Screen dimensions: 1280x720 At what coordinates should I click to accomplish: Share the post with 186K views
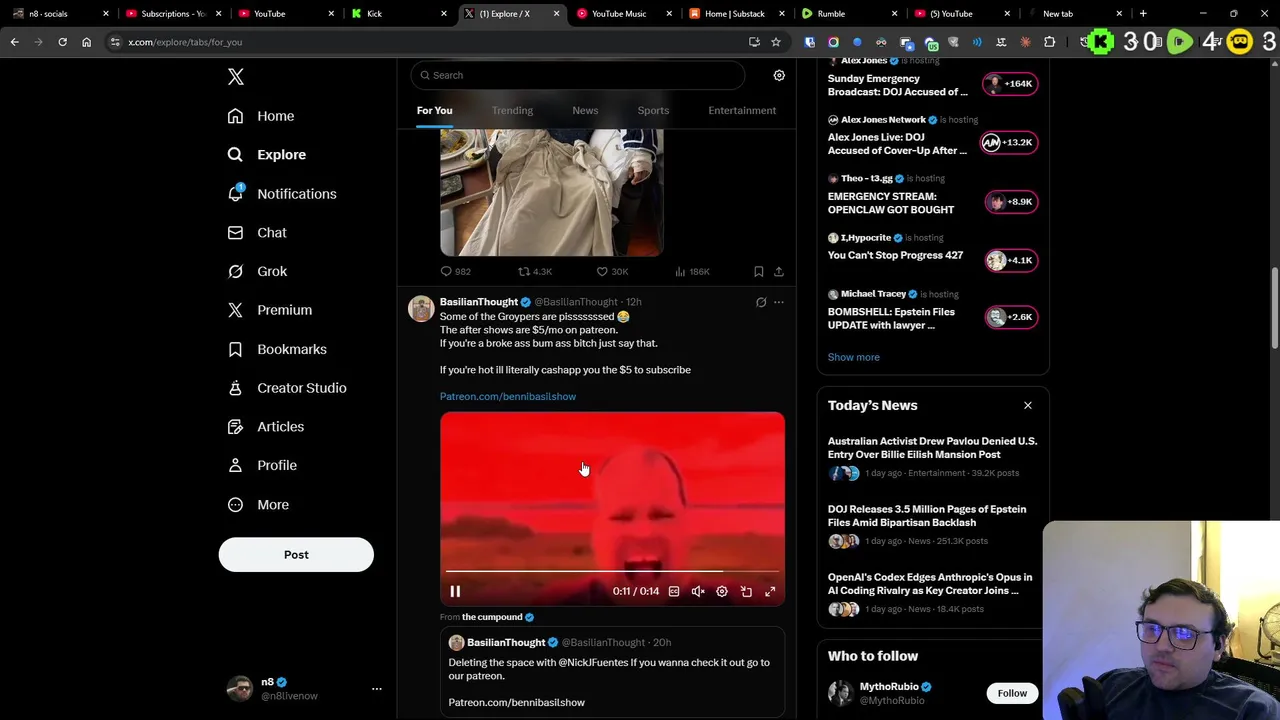click(x=779, y=271)
